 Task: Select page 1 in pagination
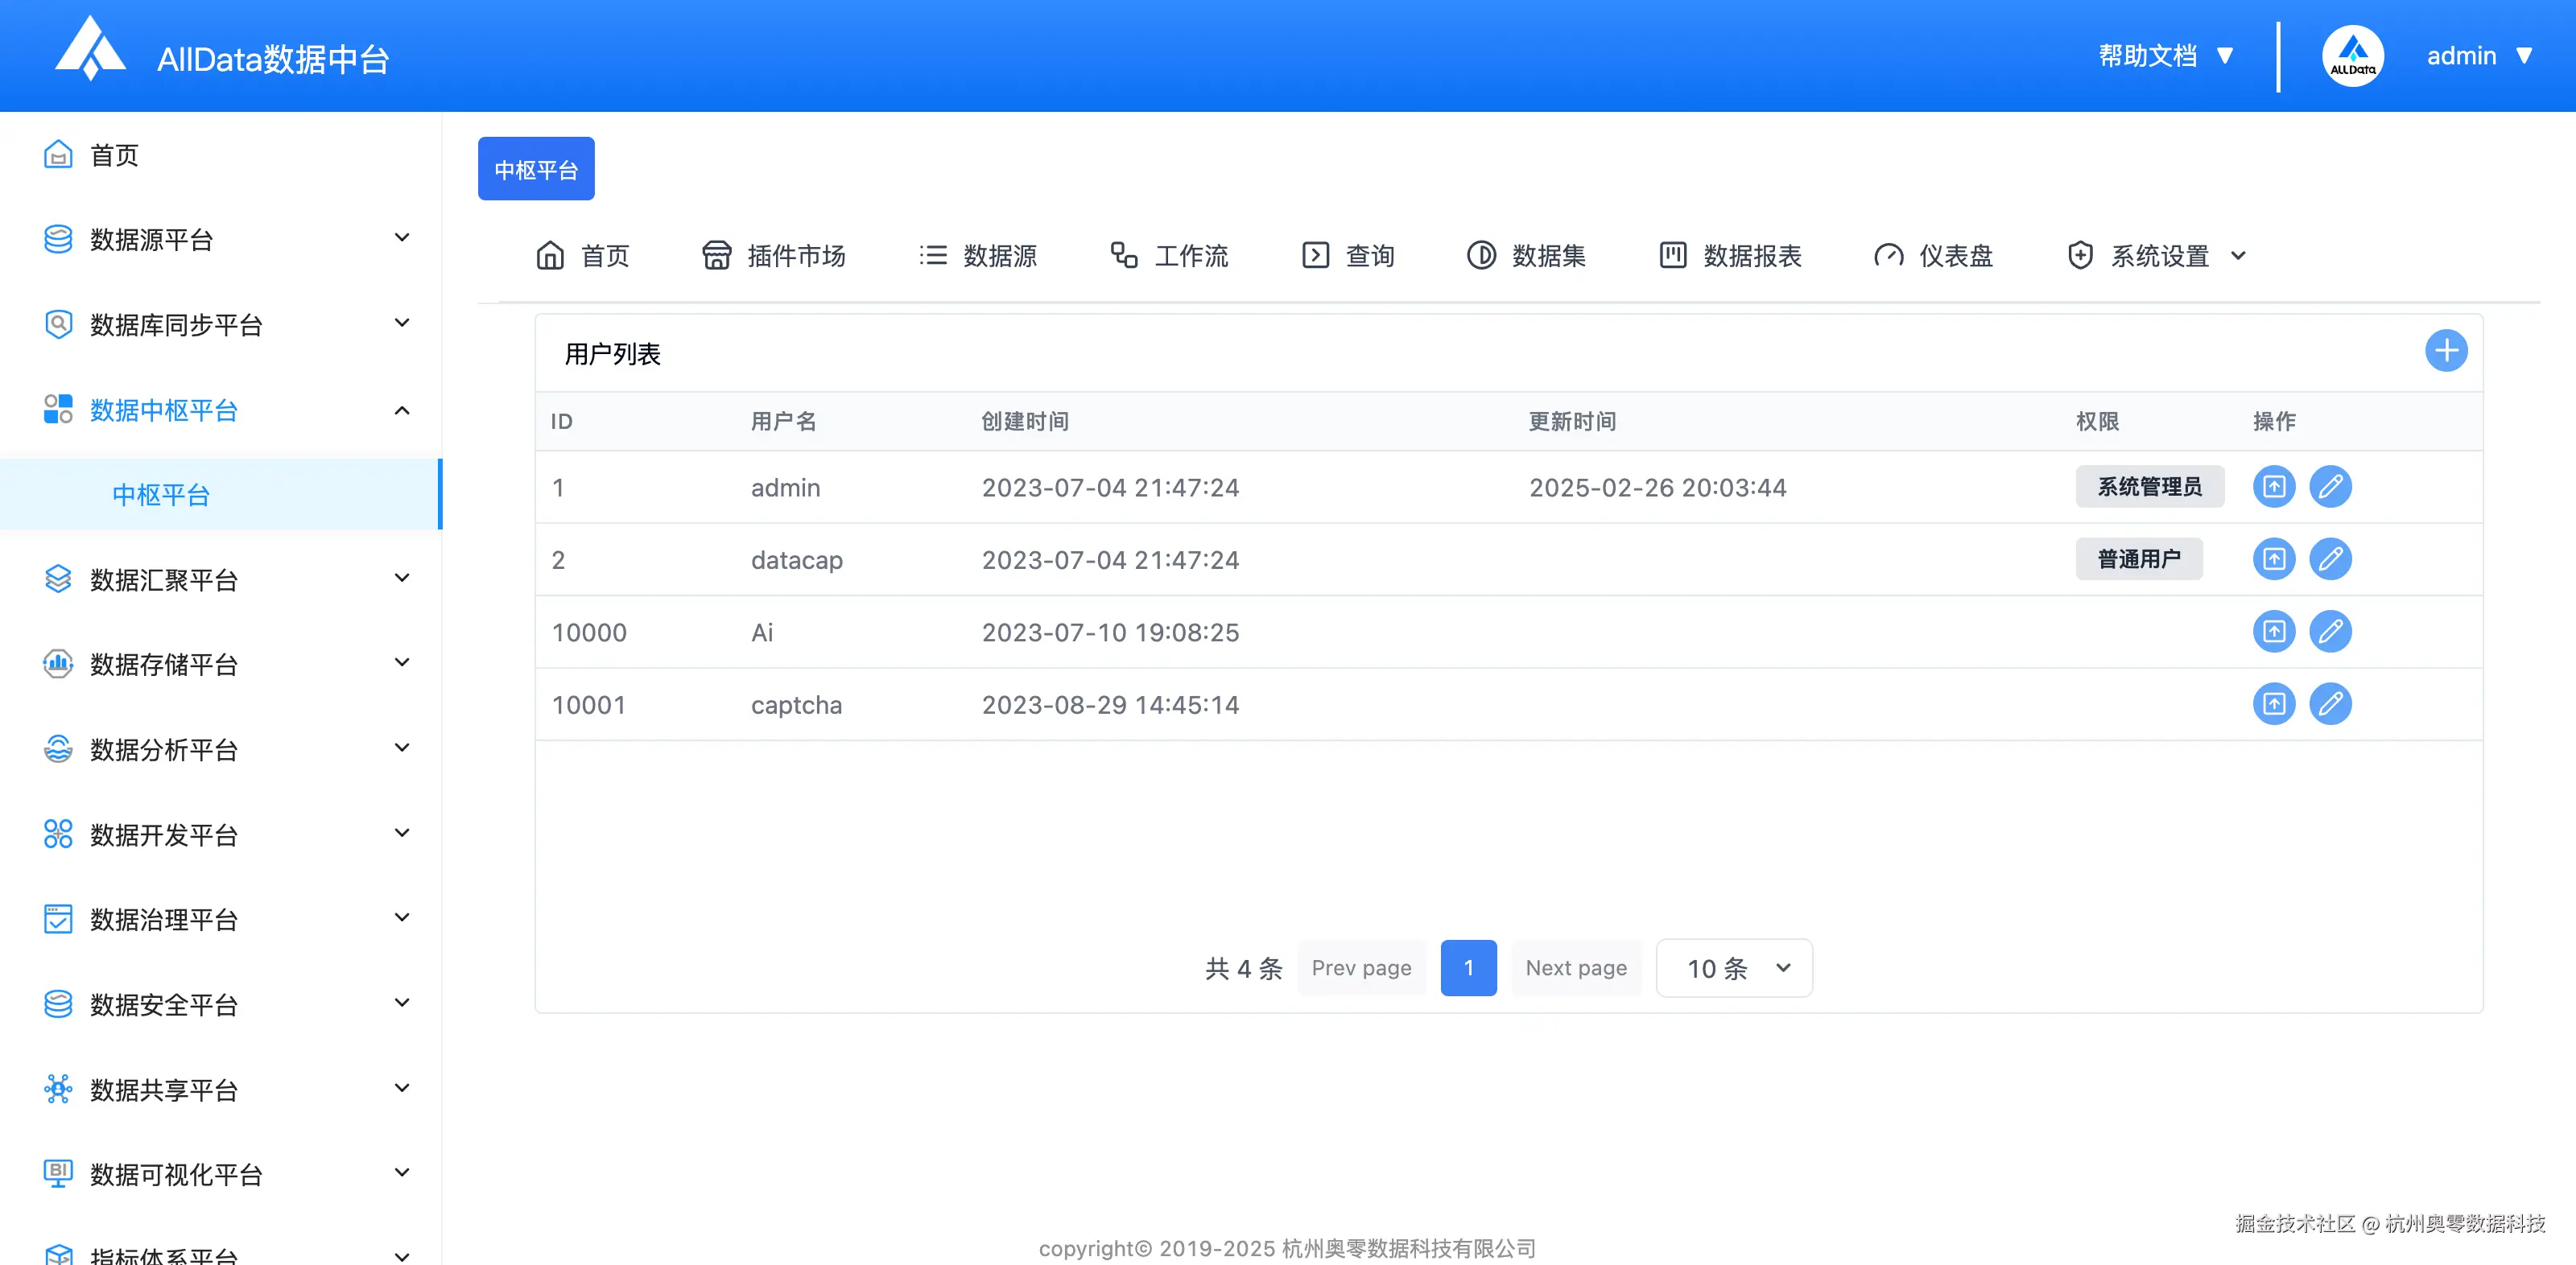pos(1468,968)
